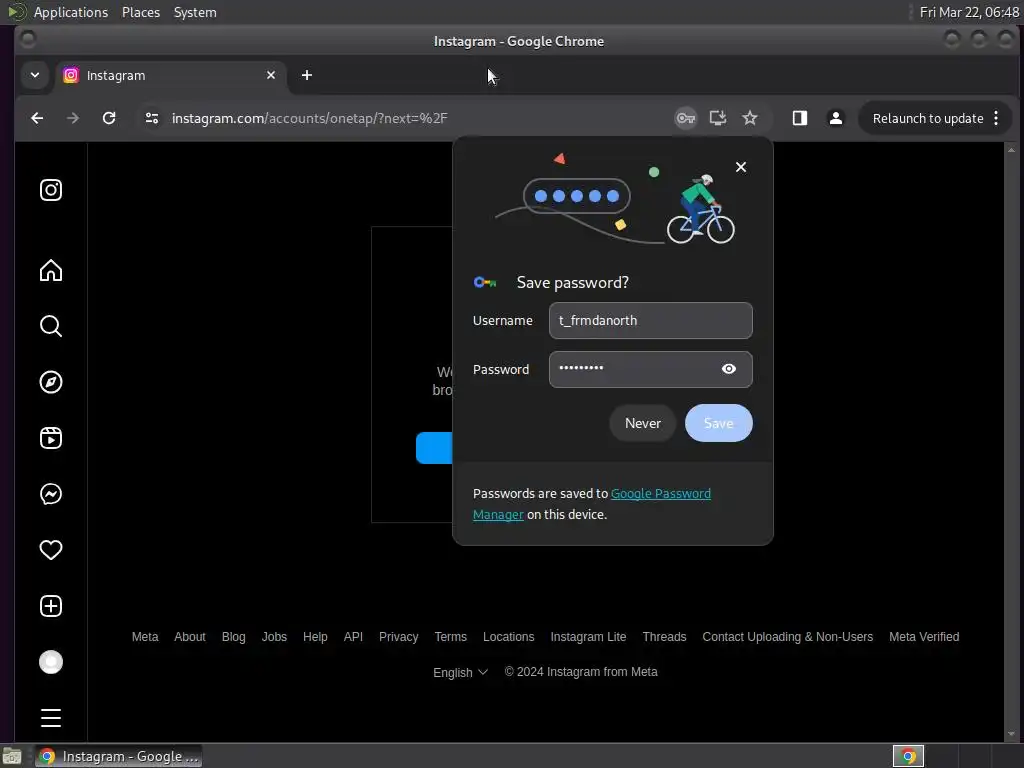
Task: Bookmark this page with star icon
Action: (x=750, y=118)
